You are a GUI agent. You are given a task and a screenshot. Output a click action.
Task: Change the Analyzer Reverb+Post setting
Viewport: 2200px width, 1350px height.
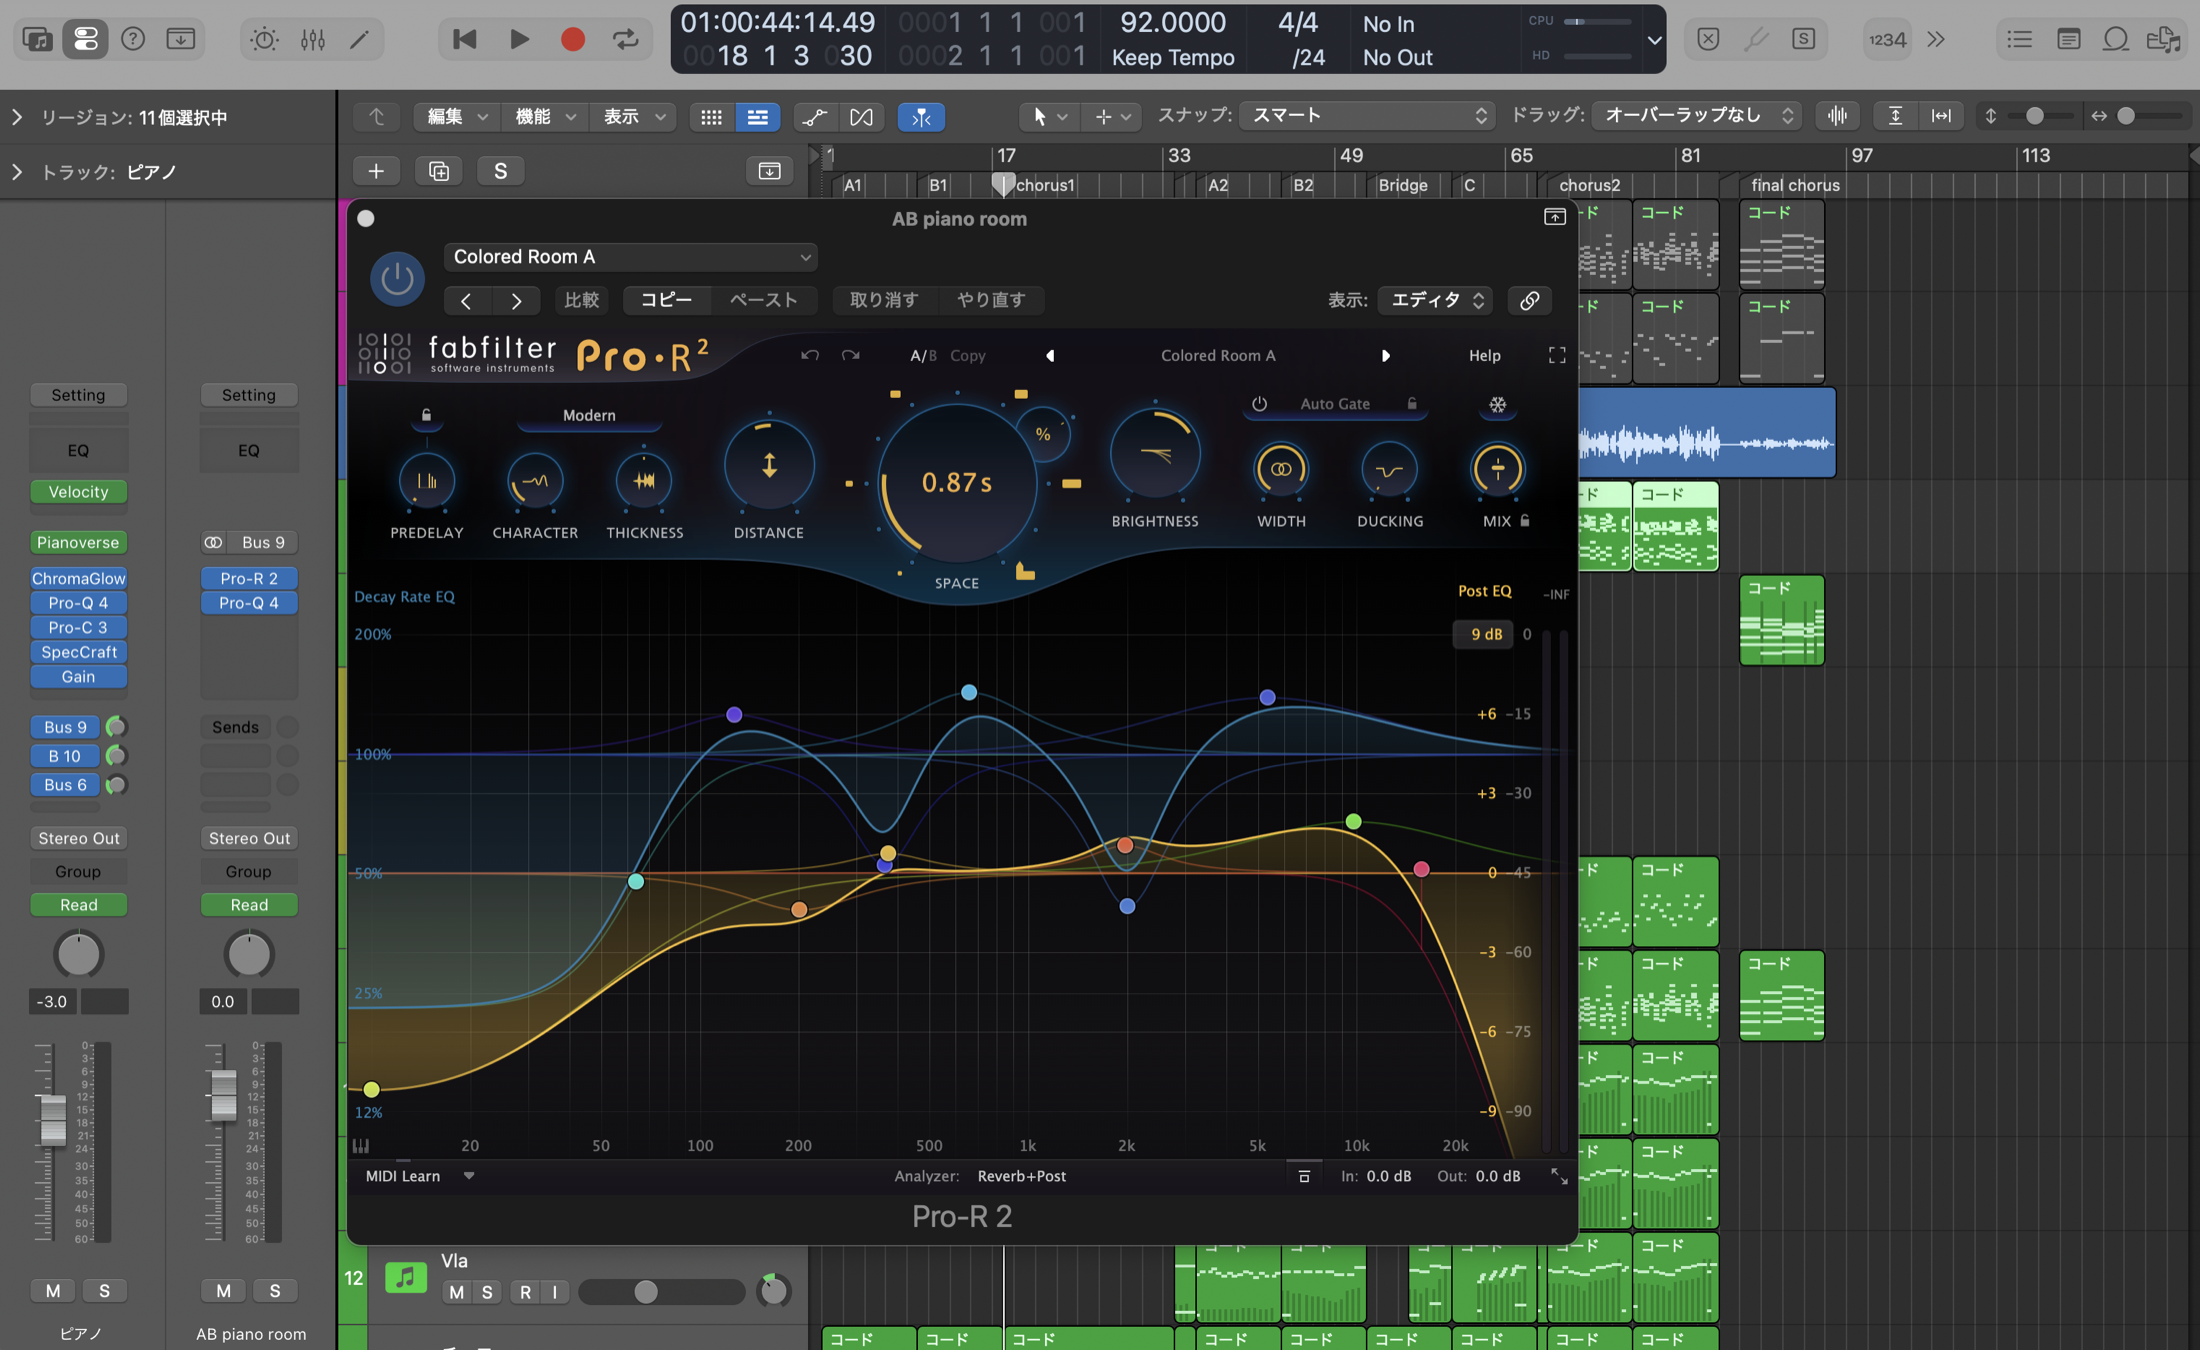(1021, 1176)
